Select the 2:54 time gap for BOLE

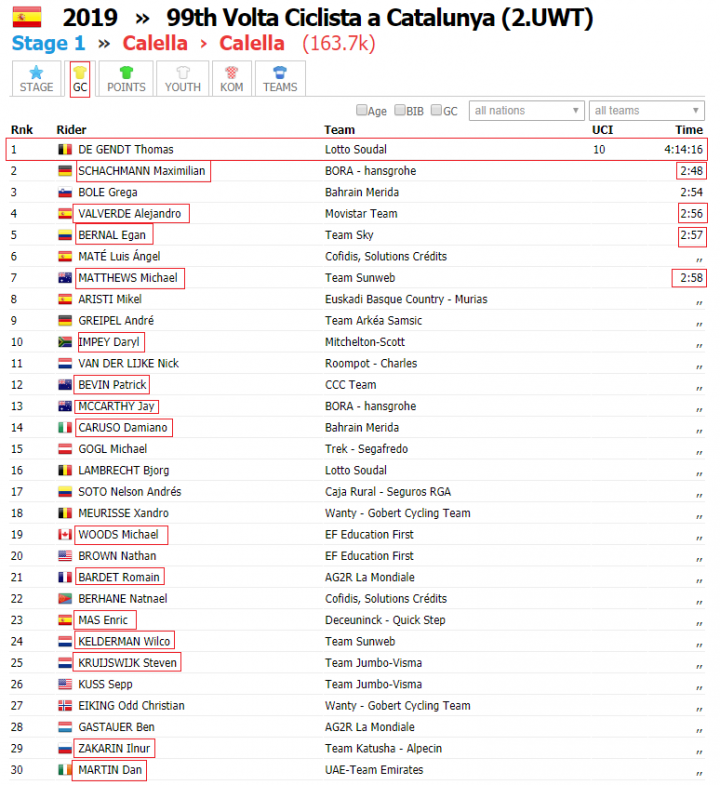click(691, 193)
